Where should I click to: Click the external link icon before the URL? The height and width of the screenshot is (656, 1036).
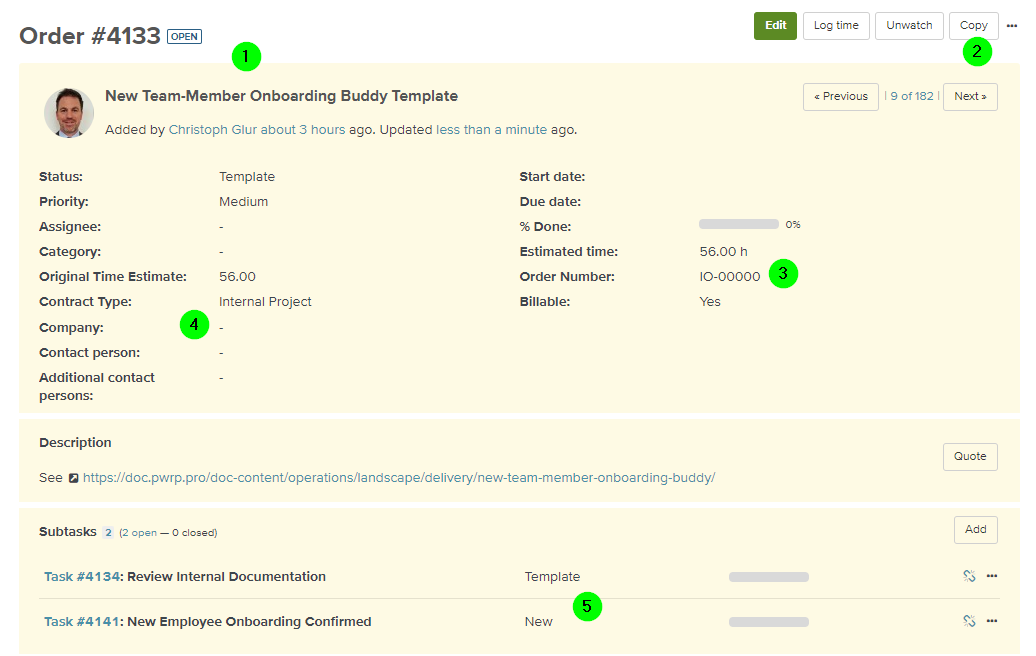point(74,478)
